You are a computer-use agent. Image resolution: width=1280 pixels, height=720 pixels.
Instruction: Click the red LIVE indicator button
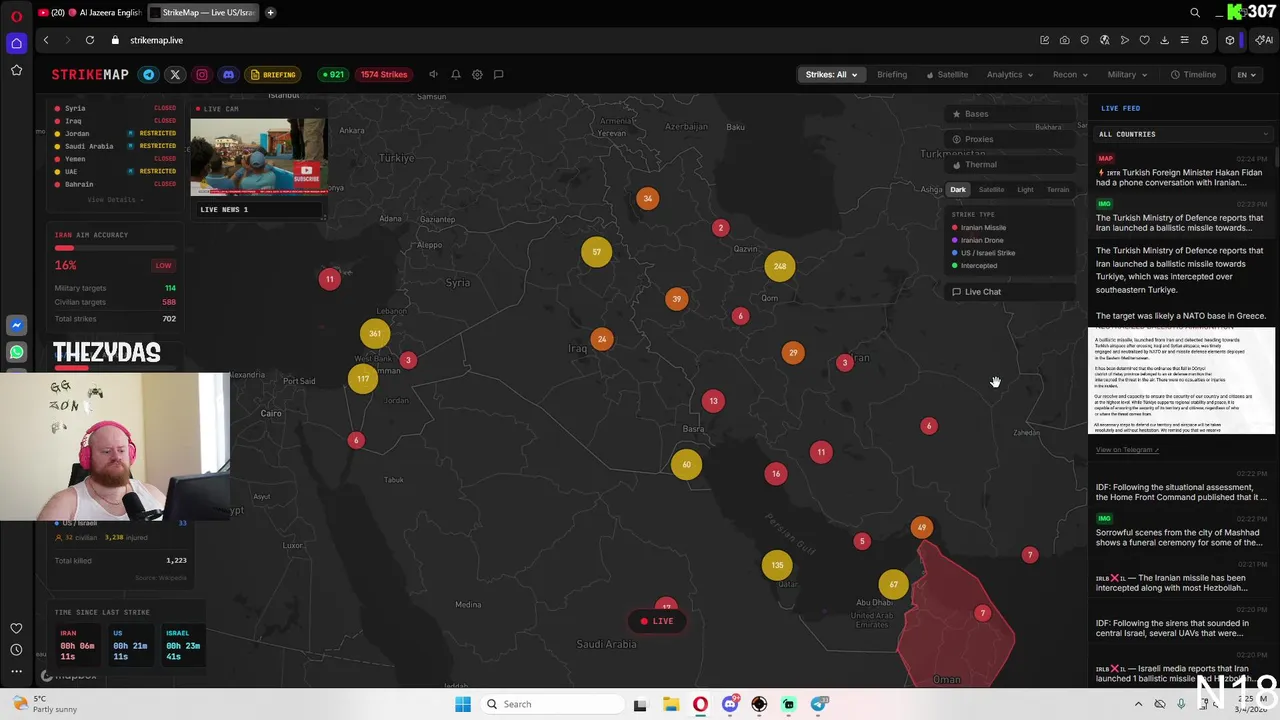click(x=657, y=621)
